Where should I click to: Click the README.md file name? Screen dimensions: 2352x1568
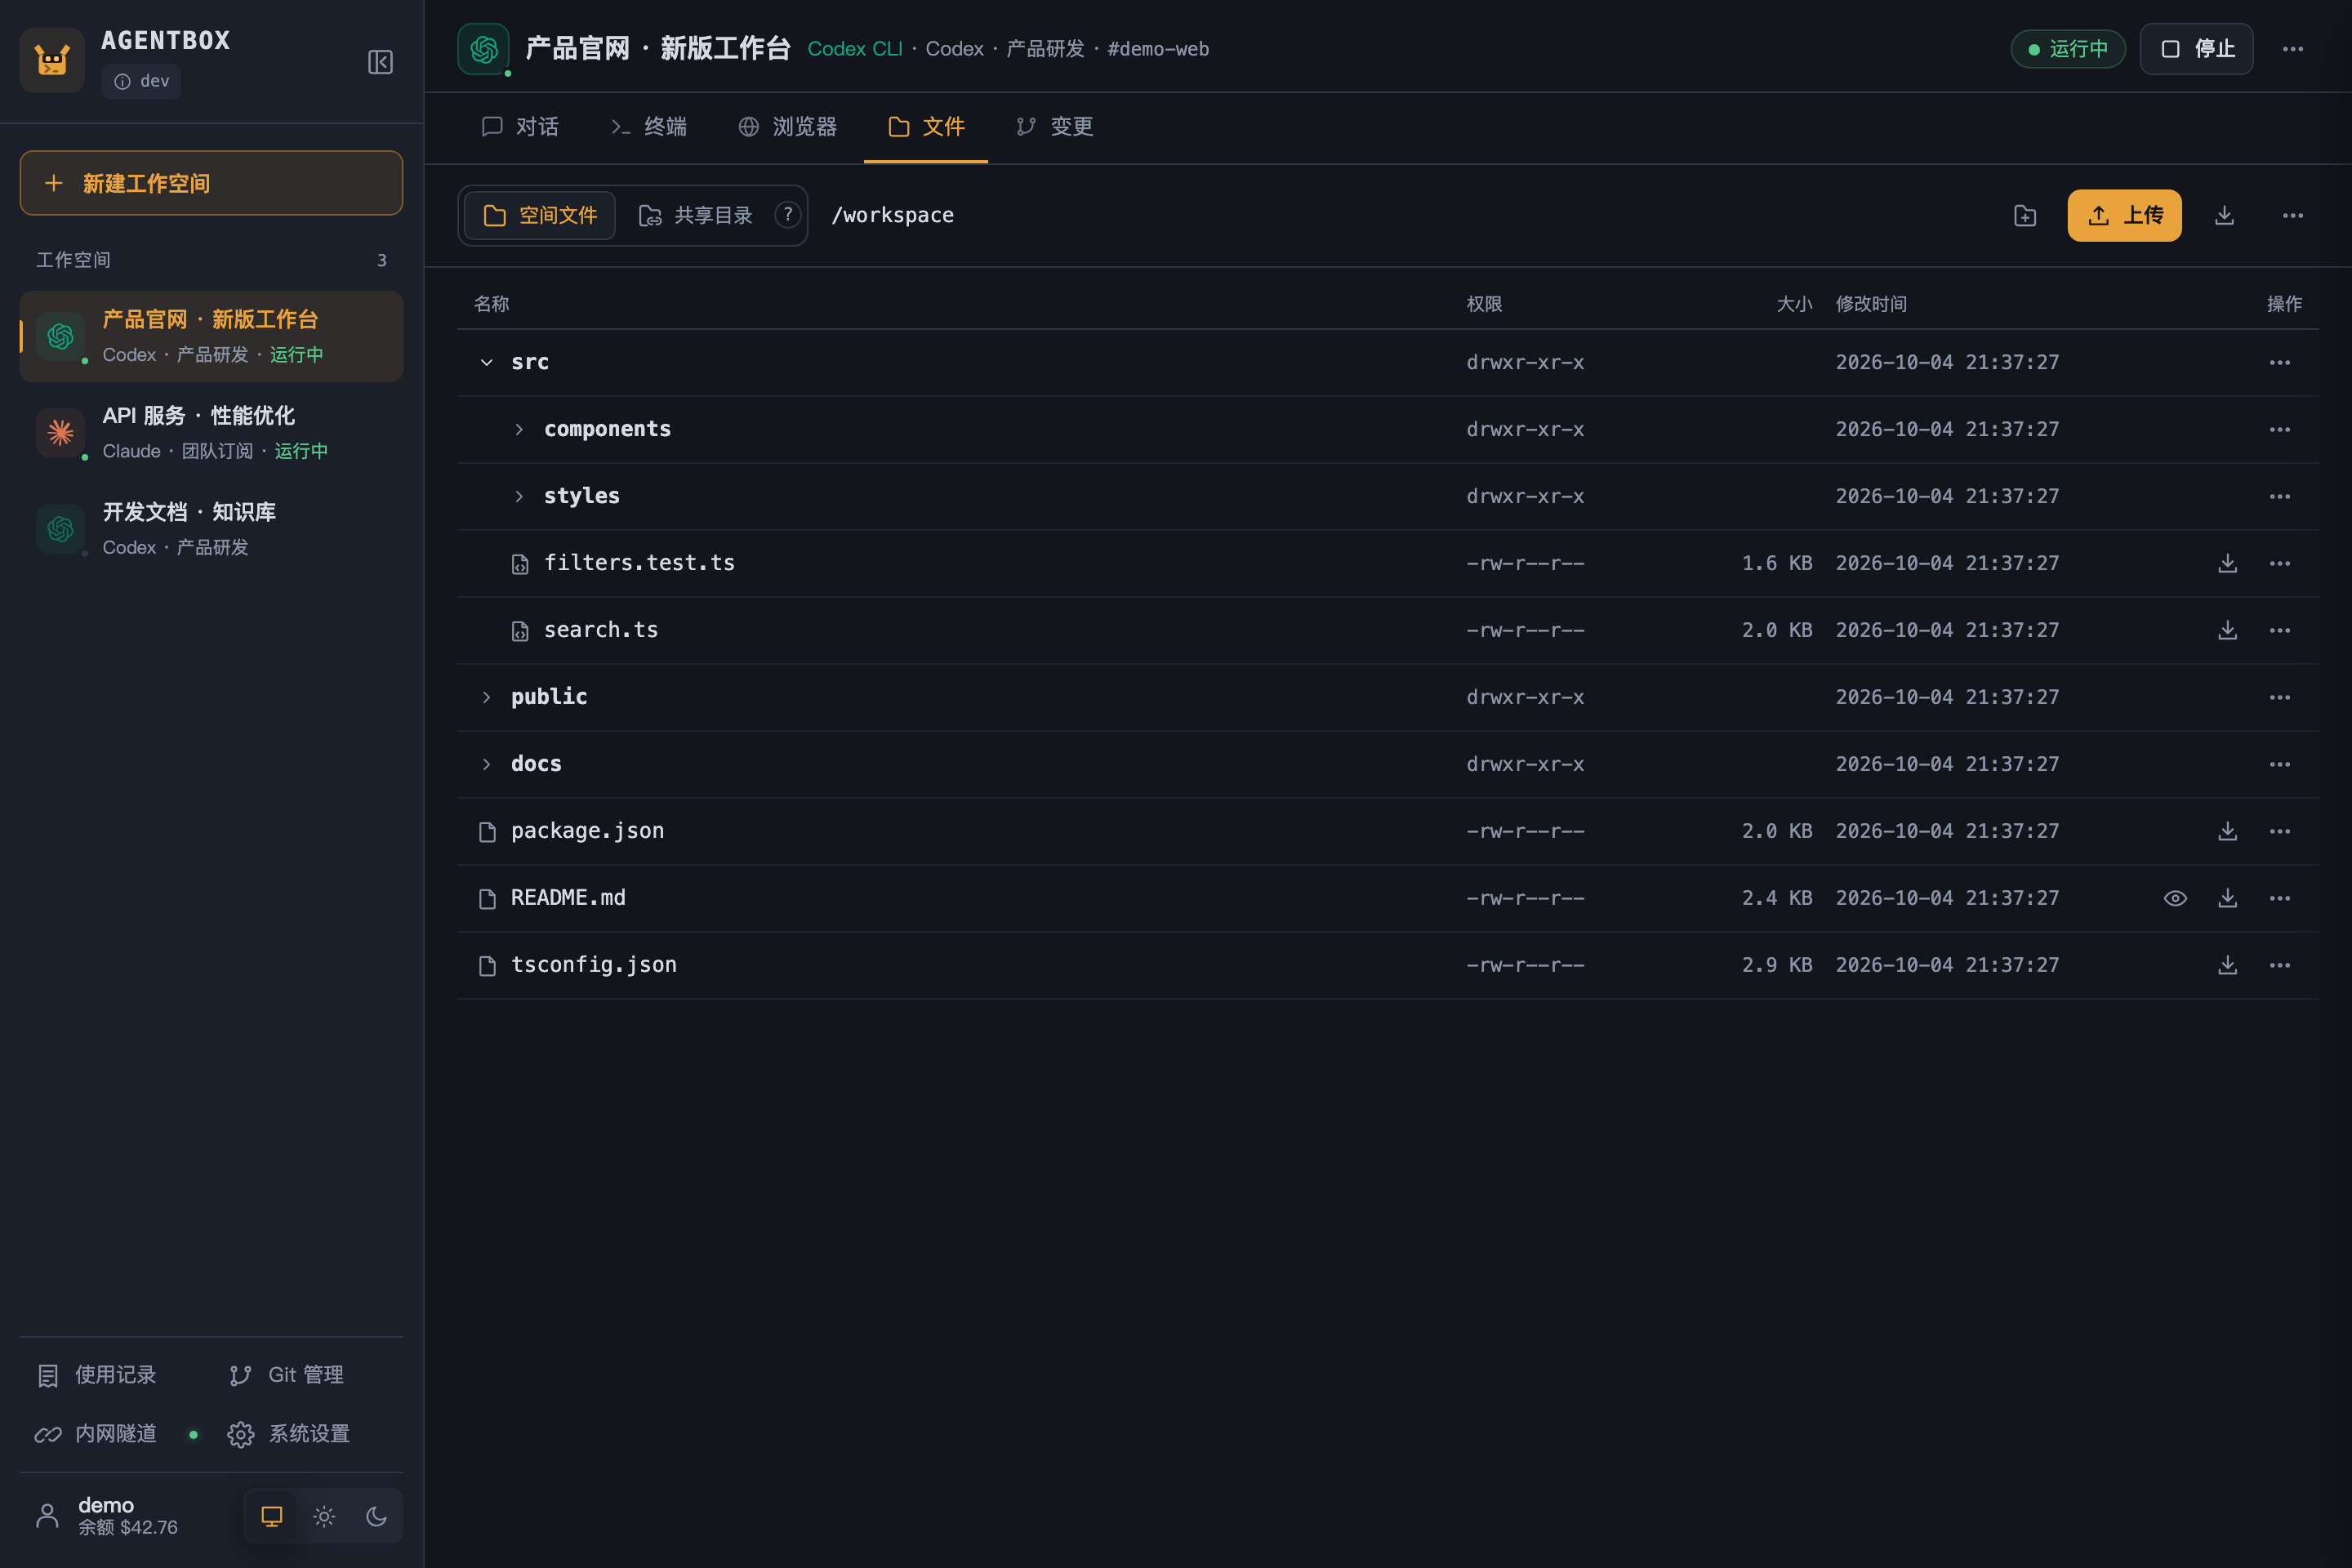click(x=568, y=898)
